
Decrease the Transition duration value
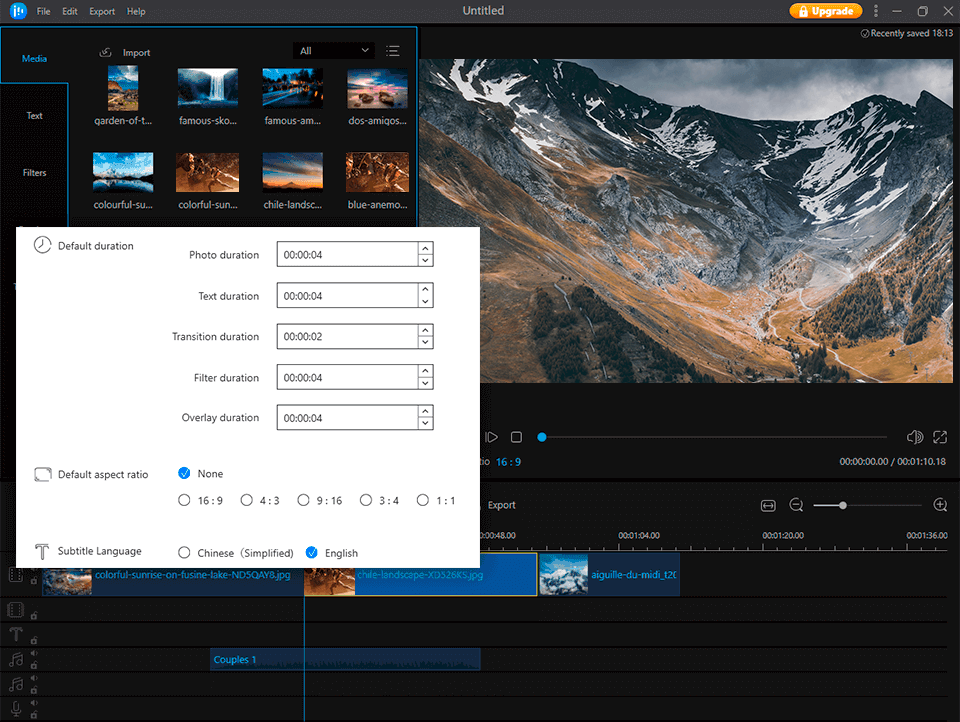pos(425,343)
